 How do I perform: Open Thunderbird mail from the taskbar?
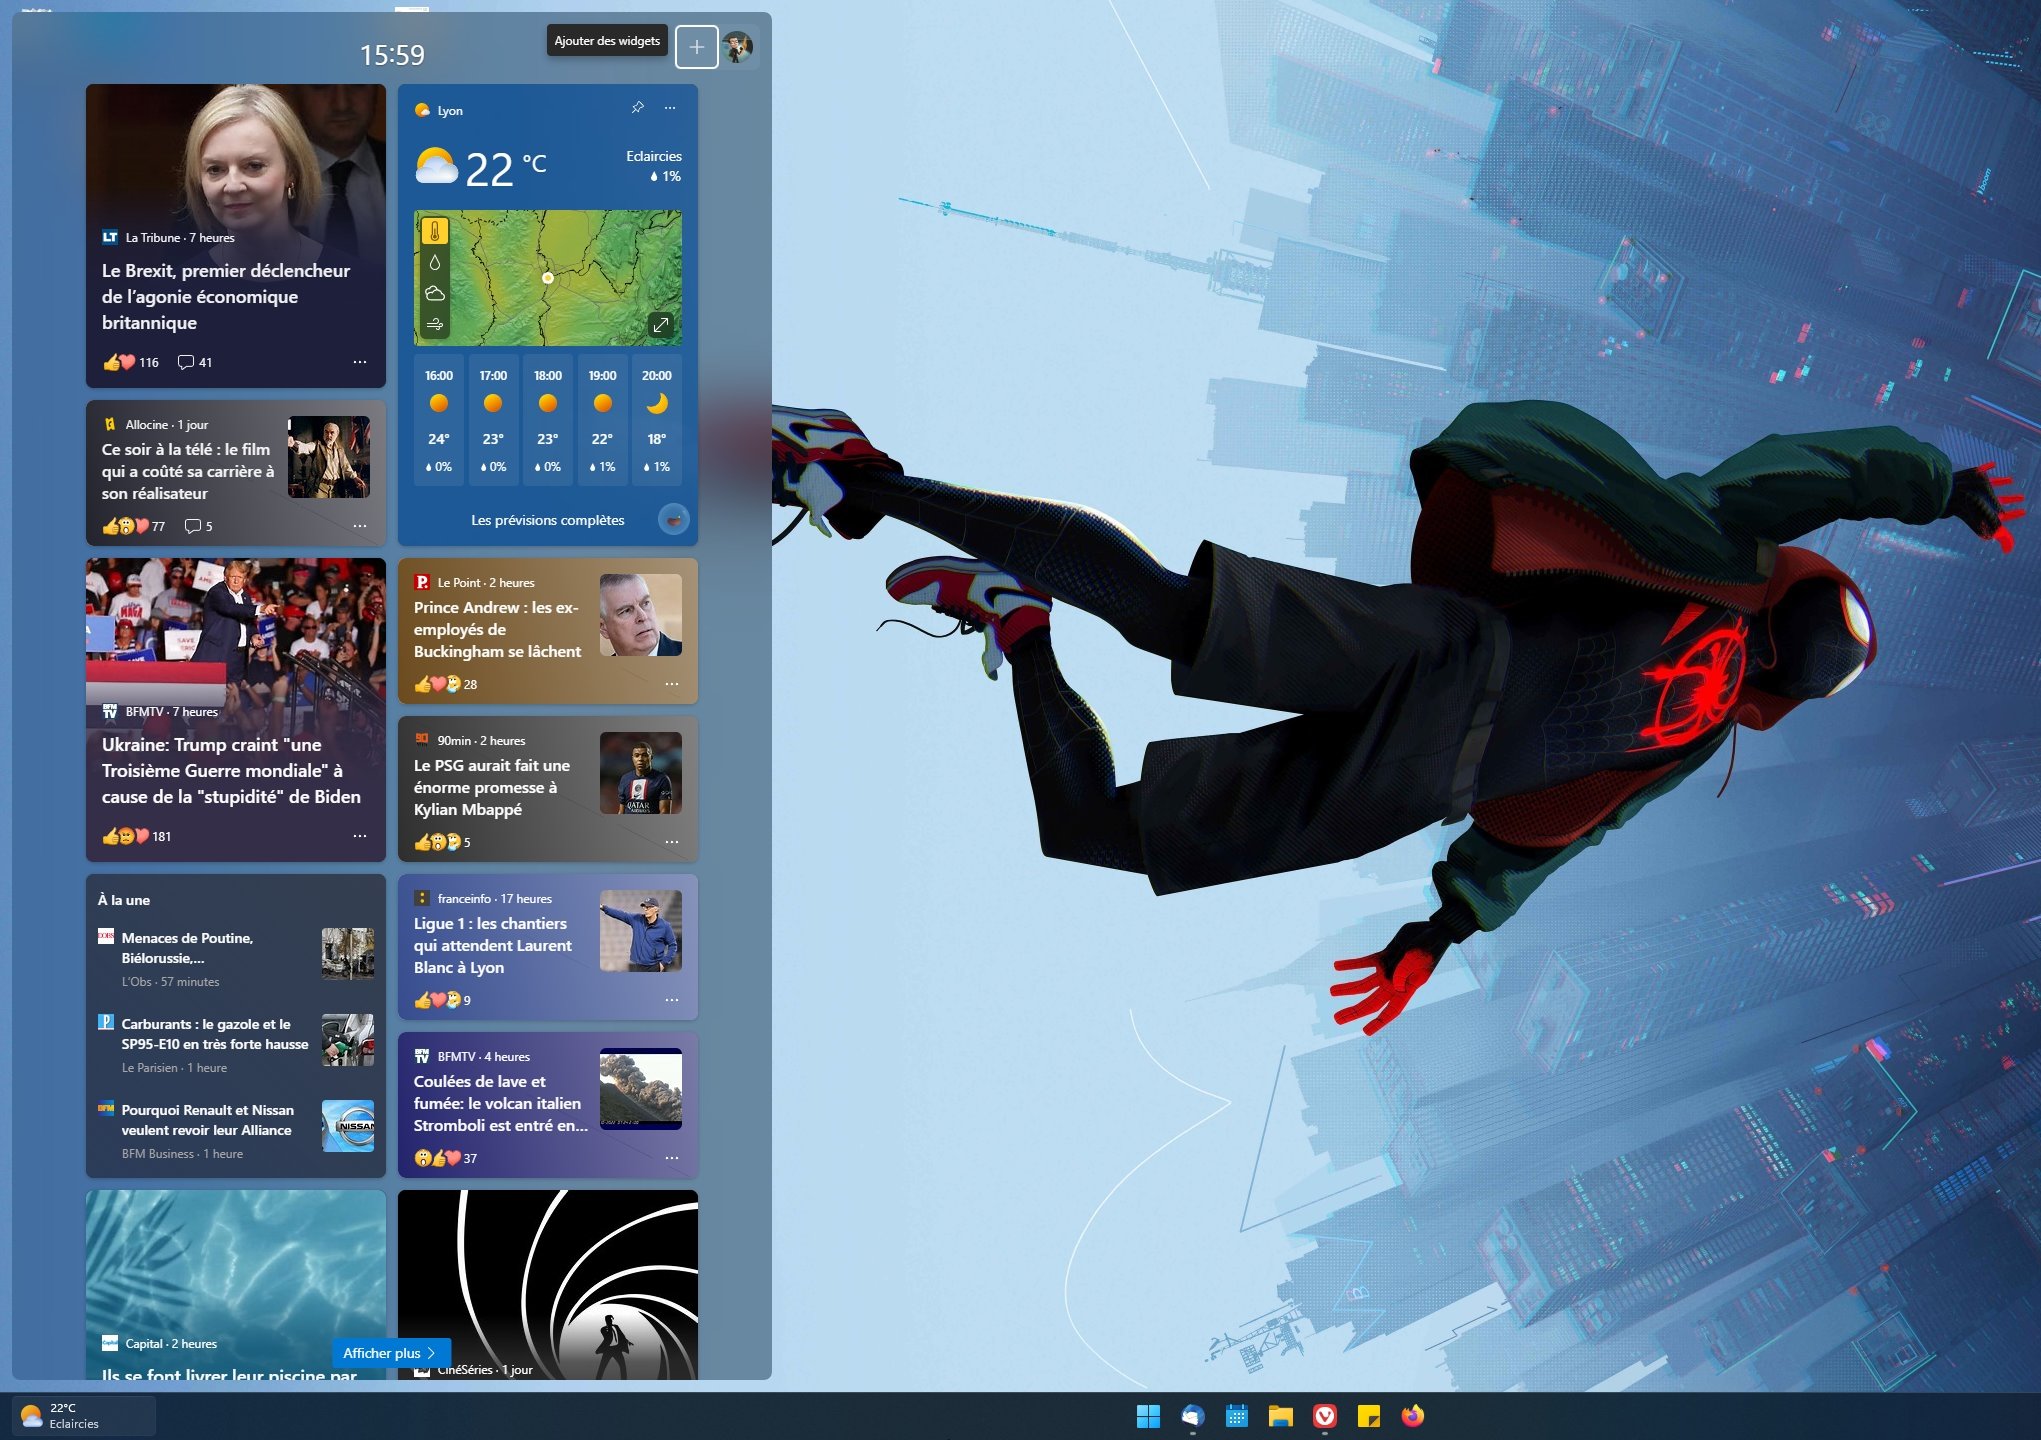(1193, 1417)
